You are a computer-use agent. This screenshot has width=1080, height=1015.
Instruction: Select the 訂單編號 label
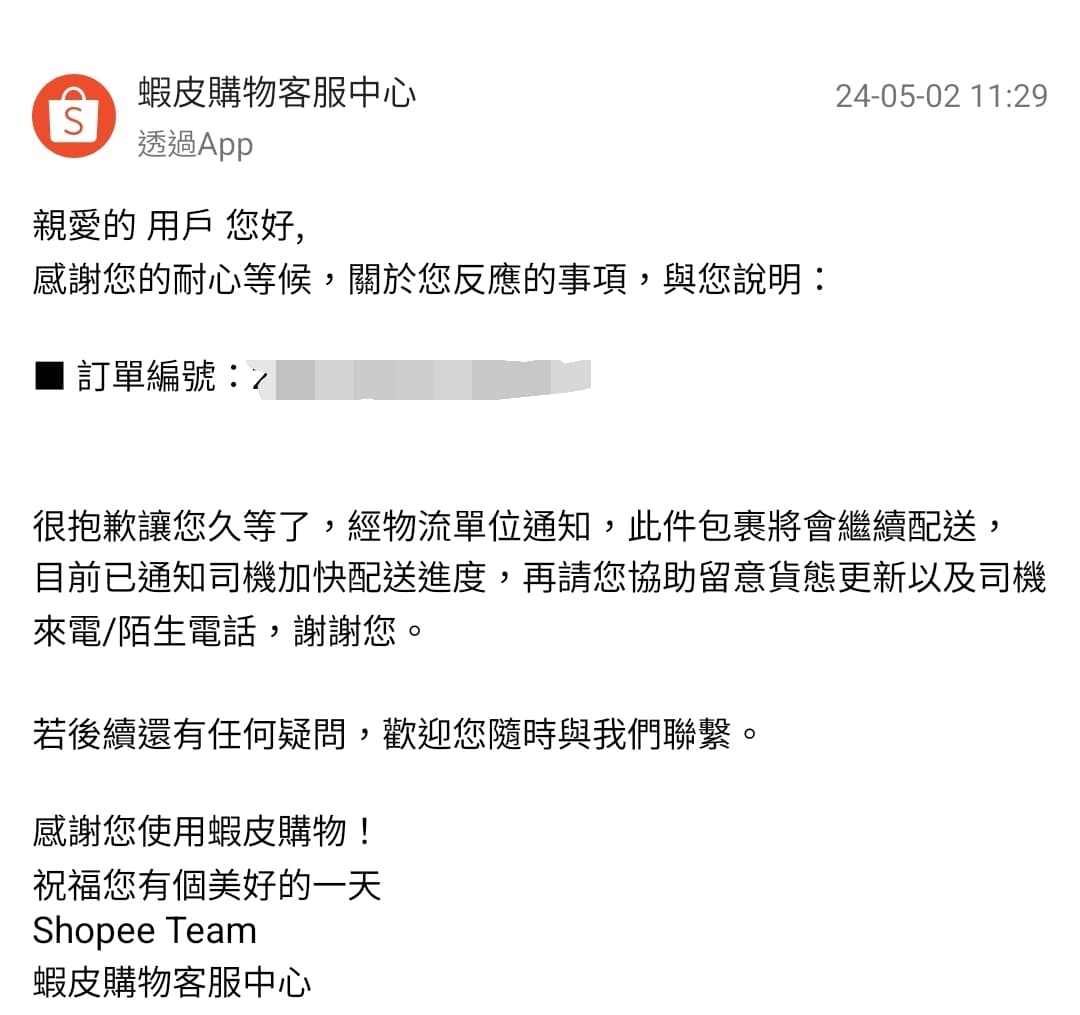point(146,376)
